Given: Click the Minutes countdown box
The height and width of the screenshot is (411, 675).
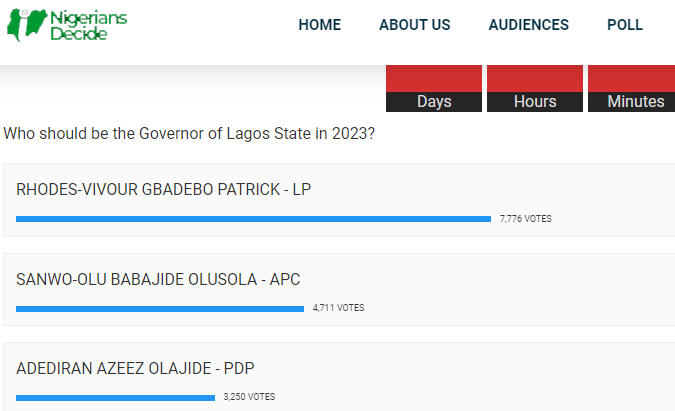Looking at the screenshot, I should pyautogui.click(x=632, y=89).
